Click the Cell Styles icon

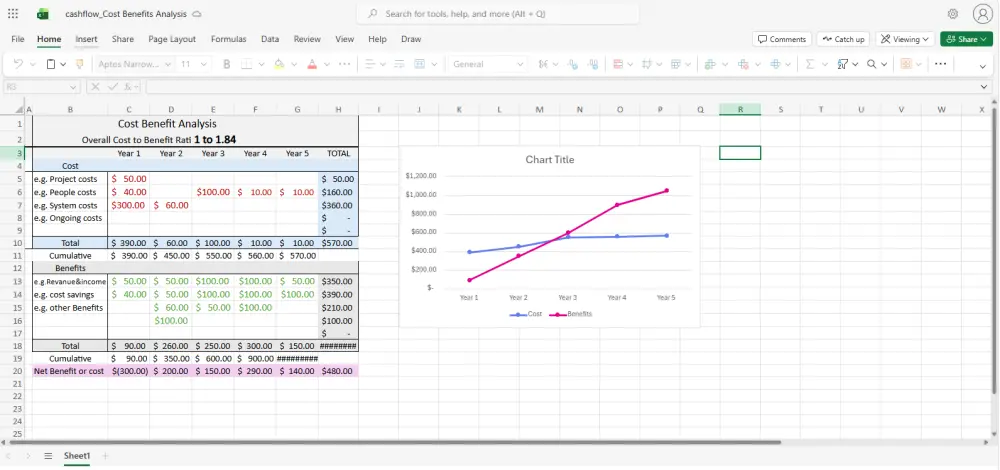point(647,64)
